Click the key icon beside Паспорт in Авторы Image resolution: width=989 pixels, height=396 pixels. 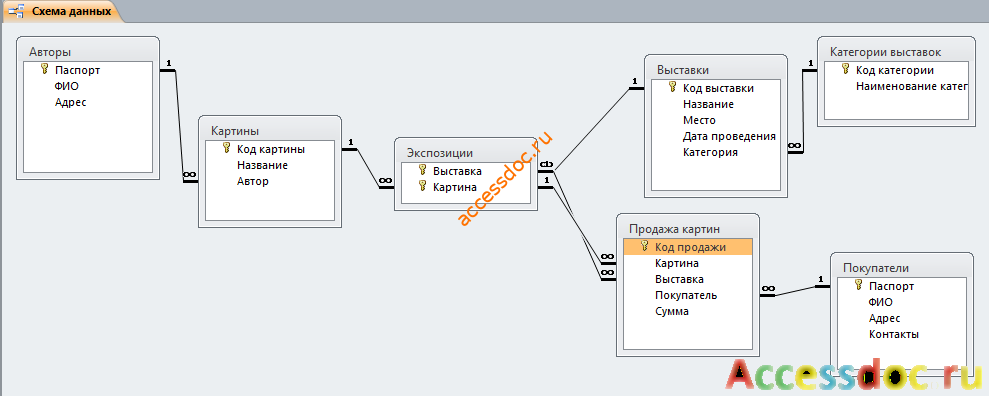coord(44,69)
